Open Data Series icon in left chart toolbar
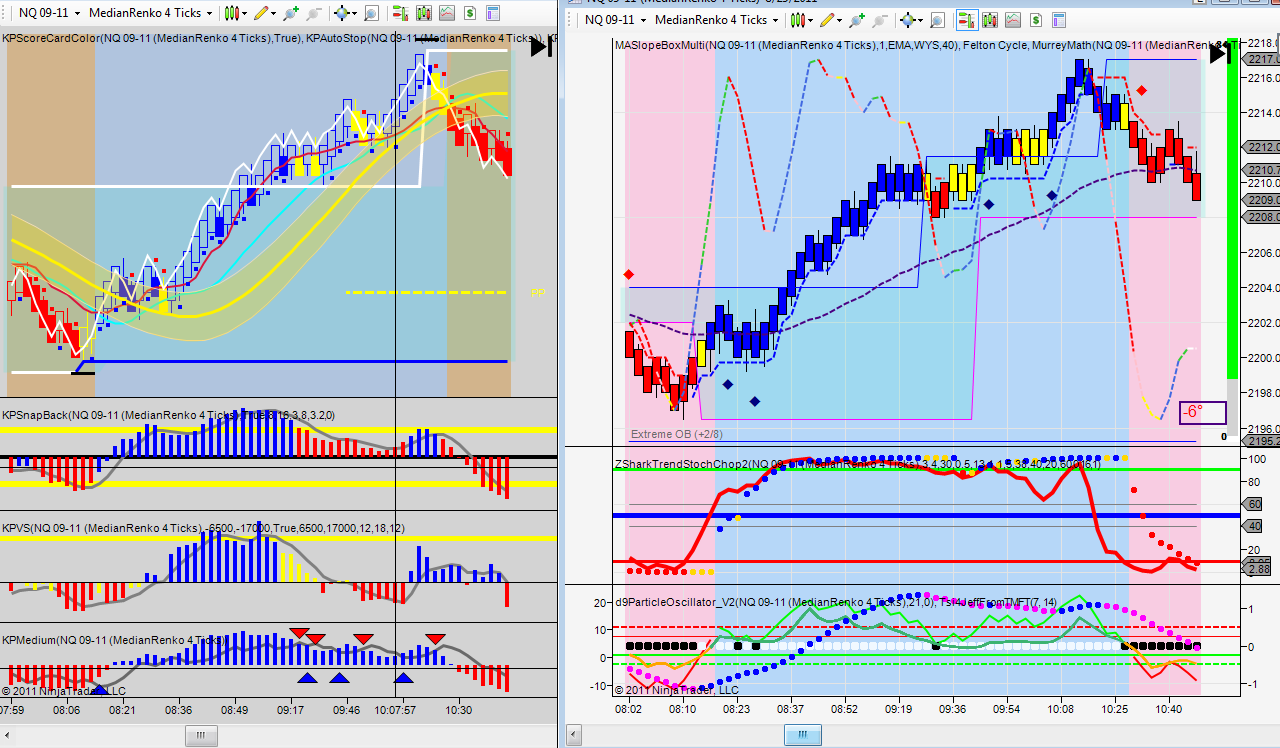This screenshot has height=748, width=1280. pos(422,13)
